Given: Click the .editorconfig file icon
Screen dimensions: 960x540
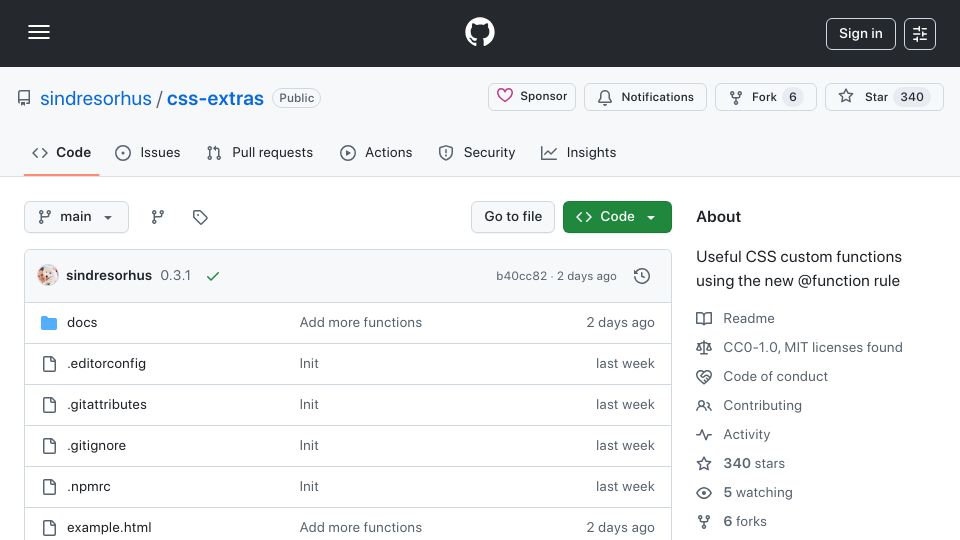Looking at the screenshot, I should pyautogui.click(x=49, y=364).
